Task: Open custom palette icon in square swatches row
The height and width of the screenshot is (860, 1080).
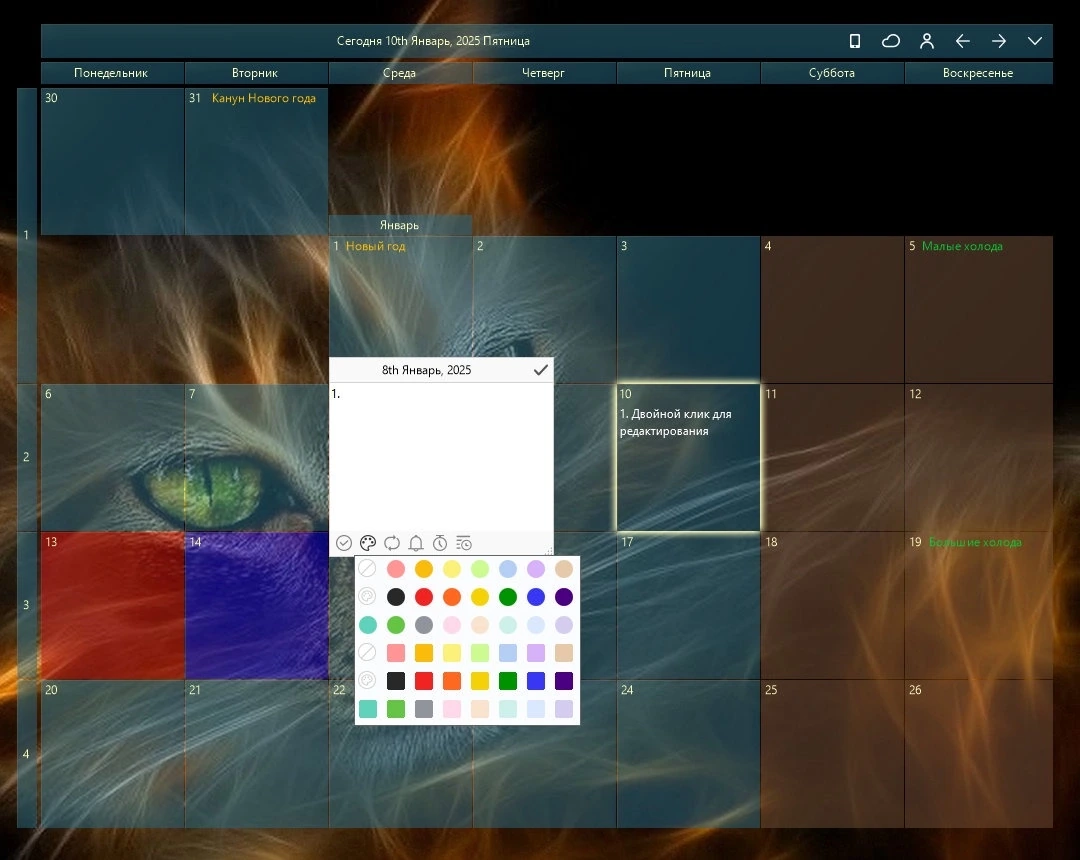Action: [367, 681]
